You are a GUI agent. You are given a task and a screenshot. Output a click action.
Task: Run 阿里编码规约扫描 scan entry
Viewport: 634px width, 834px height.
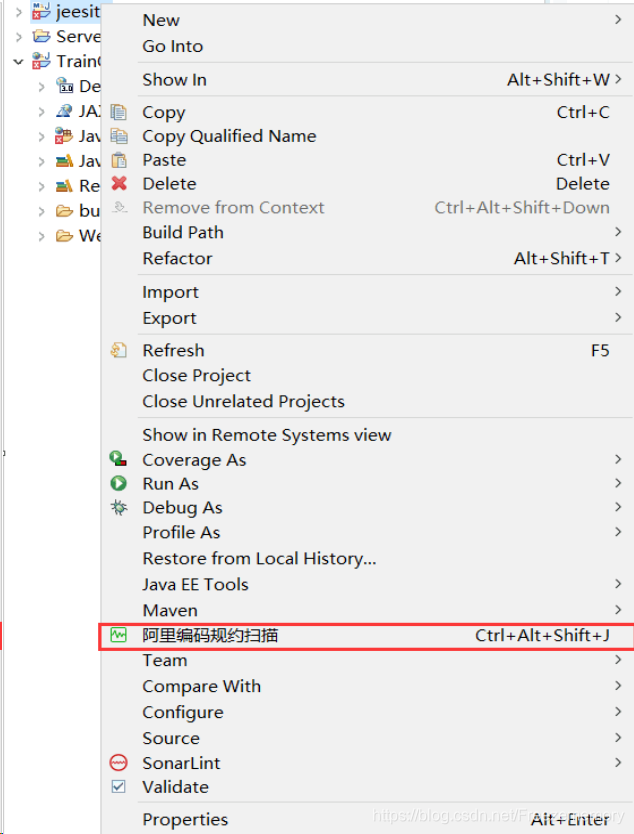(367, 636)
